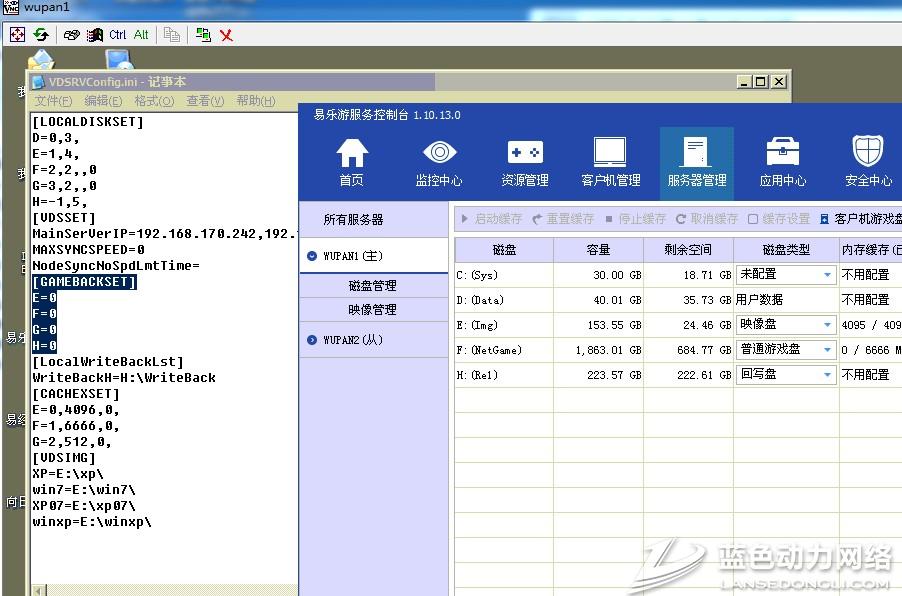Open 应用中心 toolbox icon

coord(782,162)
